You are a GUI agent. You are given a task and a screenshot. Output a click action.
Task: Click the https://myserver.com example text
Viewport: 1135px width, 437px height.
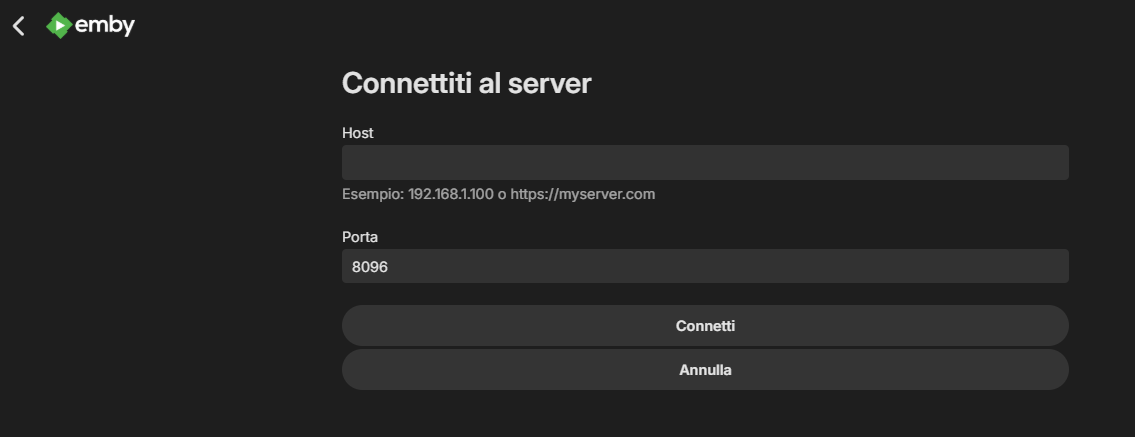coord(582,194)
